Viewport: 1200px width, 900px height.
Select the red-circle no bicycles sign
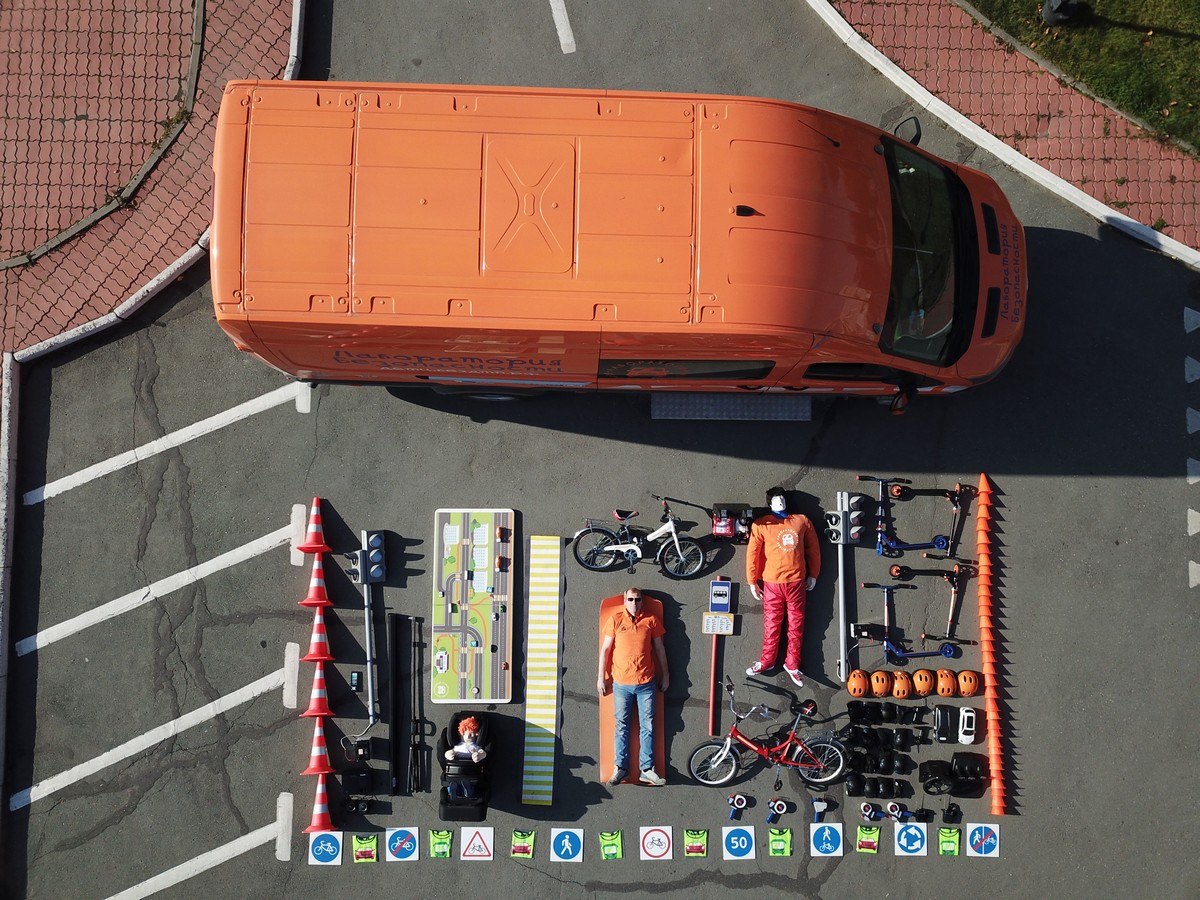(656, 843)
